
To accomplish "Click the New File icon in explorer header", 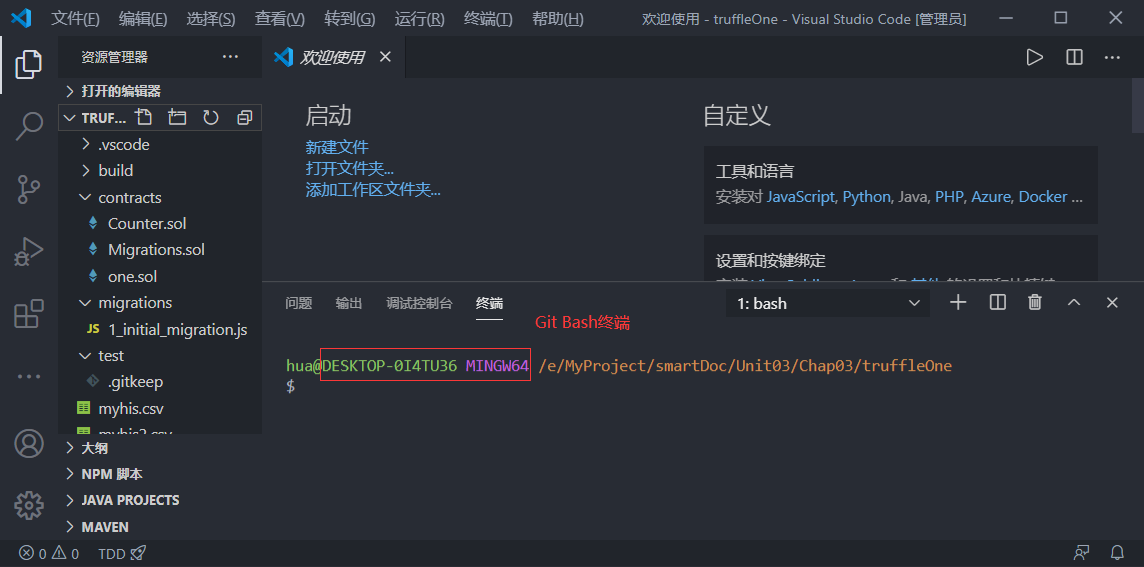I will point(144,117).
